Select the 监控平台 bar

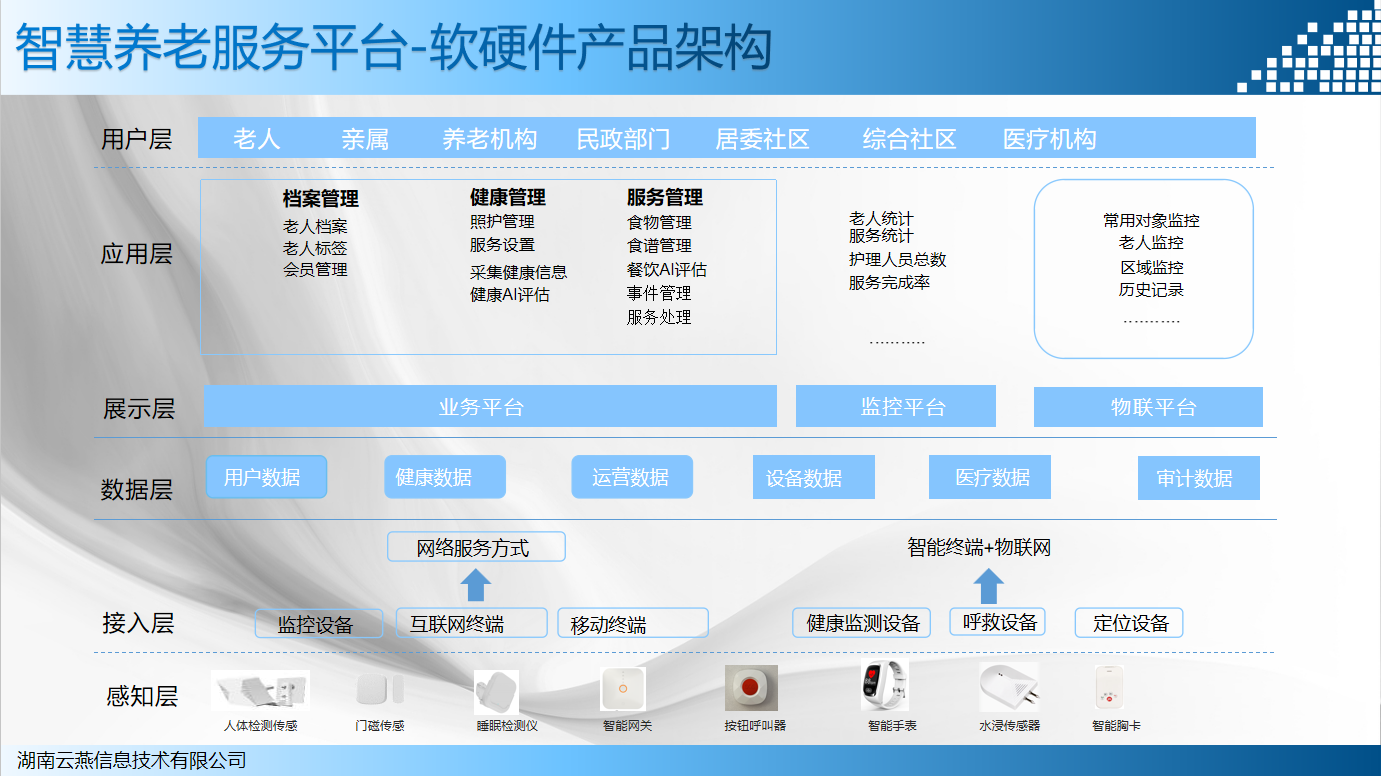896,406
